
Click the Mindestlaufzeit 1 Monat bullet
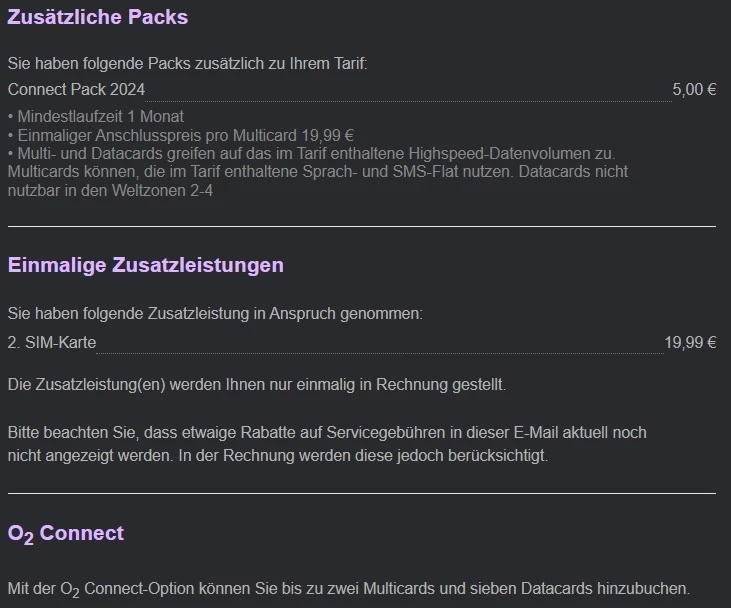point(97,117)
